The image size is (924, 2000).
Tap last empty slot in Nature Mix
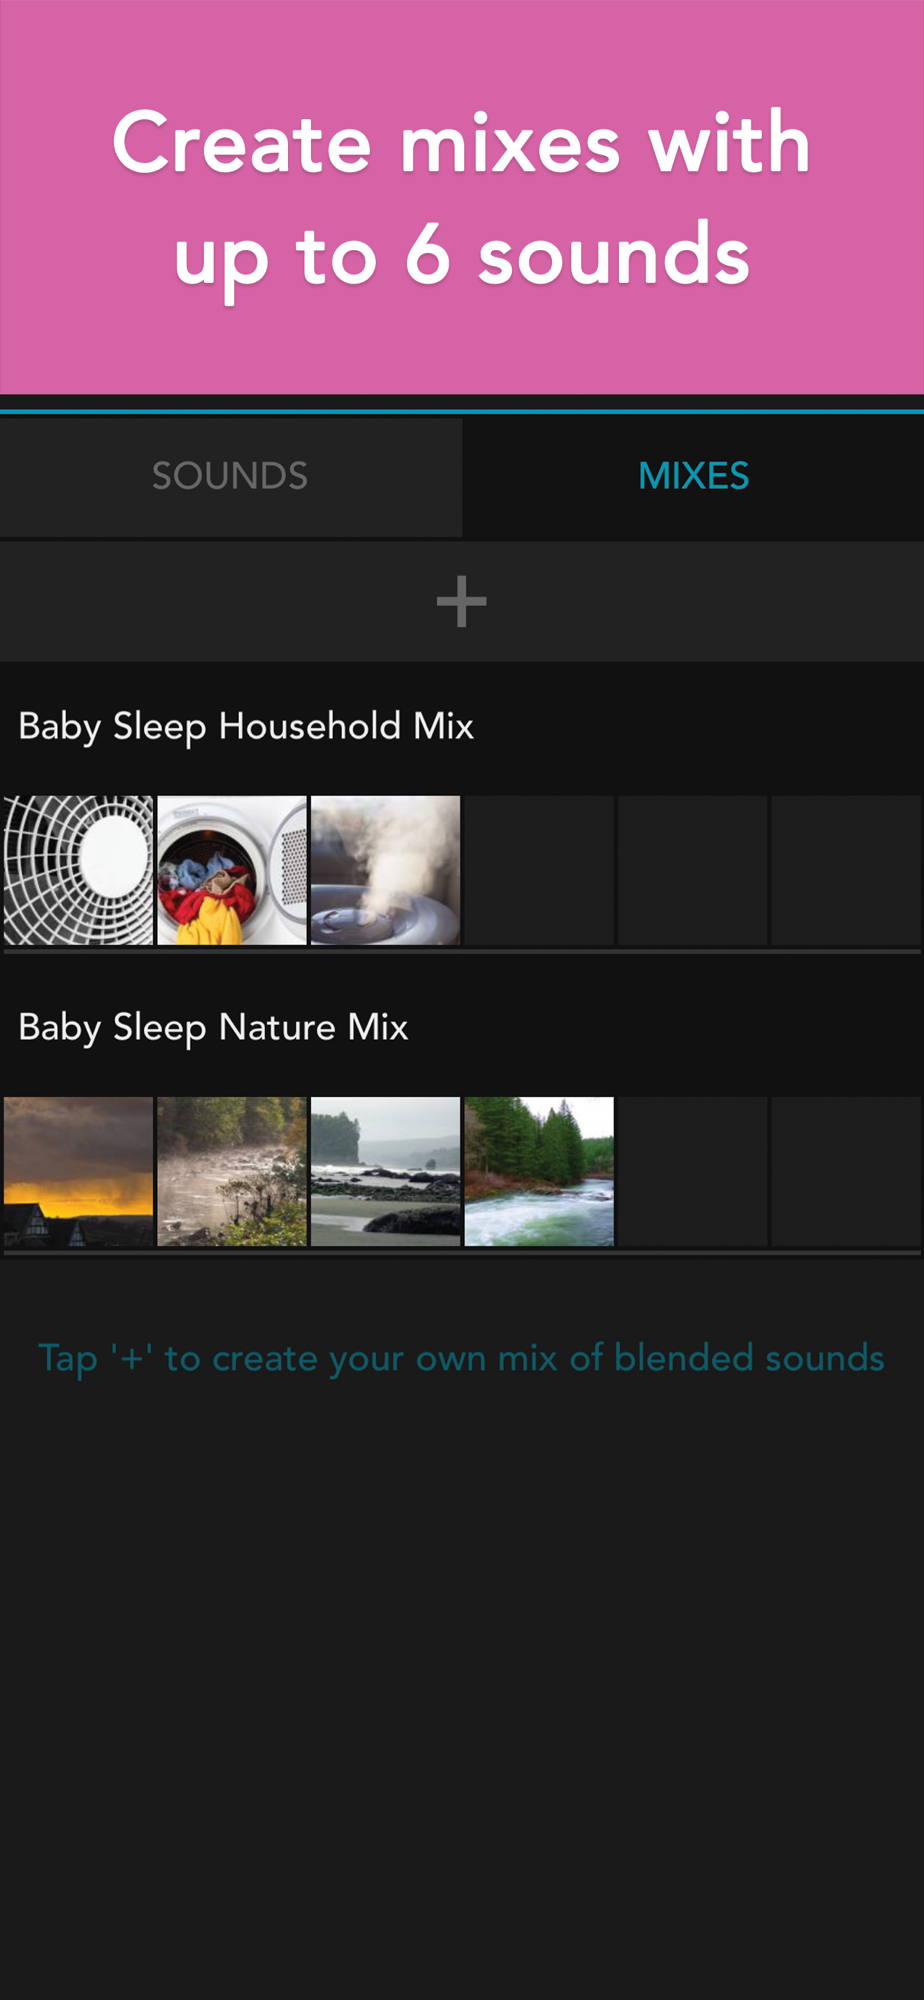tap(846, 1171)
